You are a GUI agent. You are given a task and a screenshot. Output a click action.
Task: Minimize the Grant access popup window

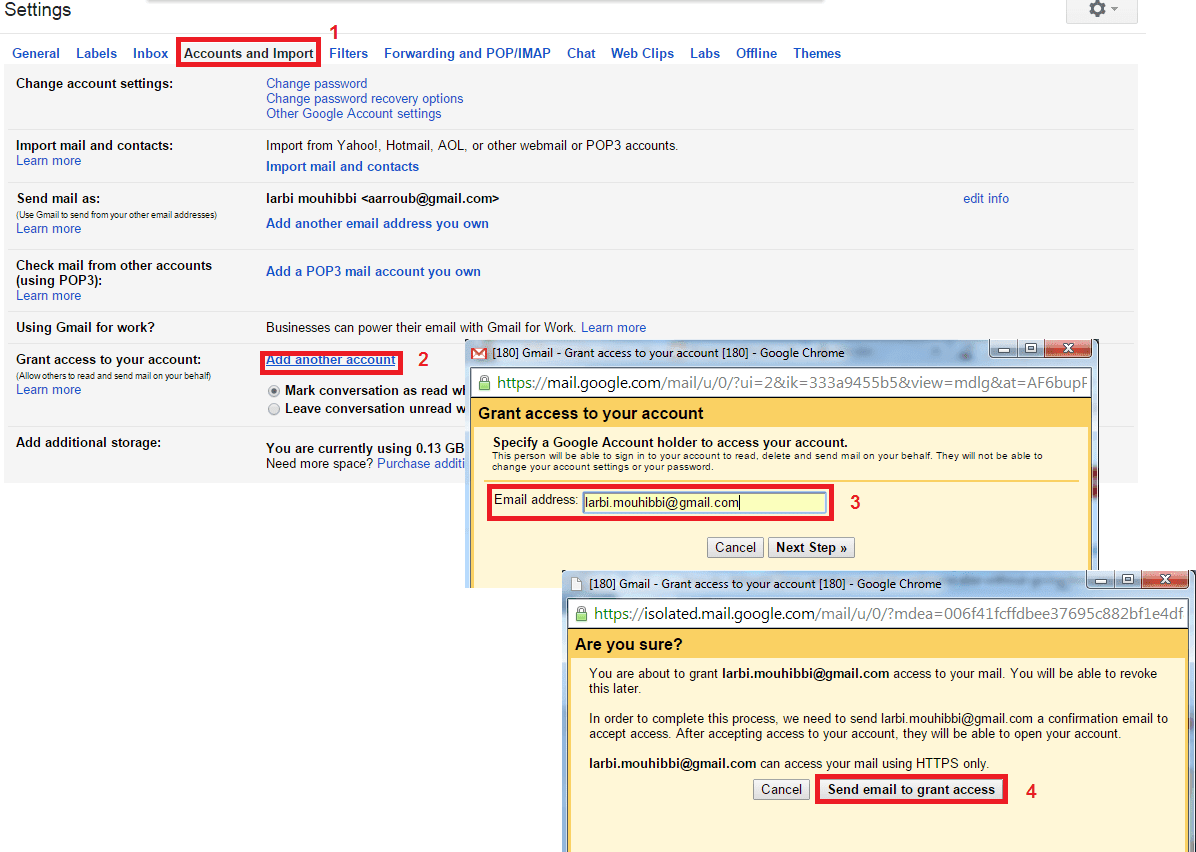coord(1004,349)
